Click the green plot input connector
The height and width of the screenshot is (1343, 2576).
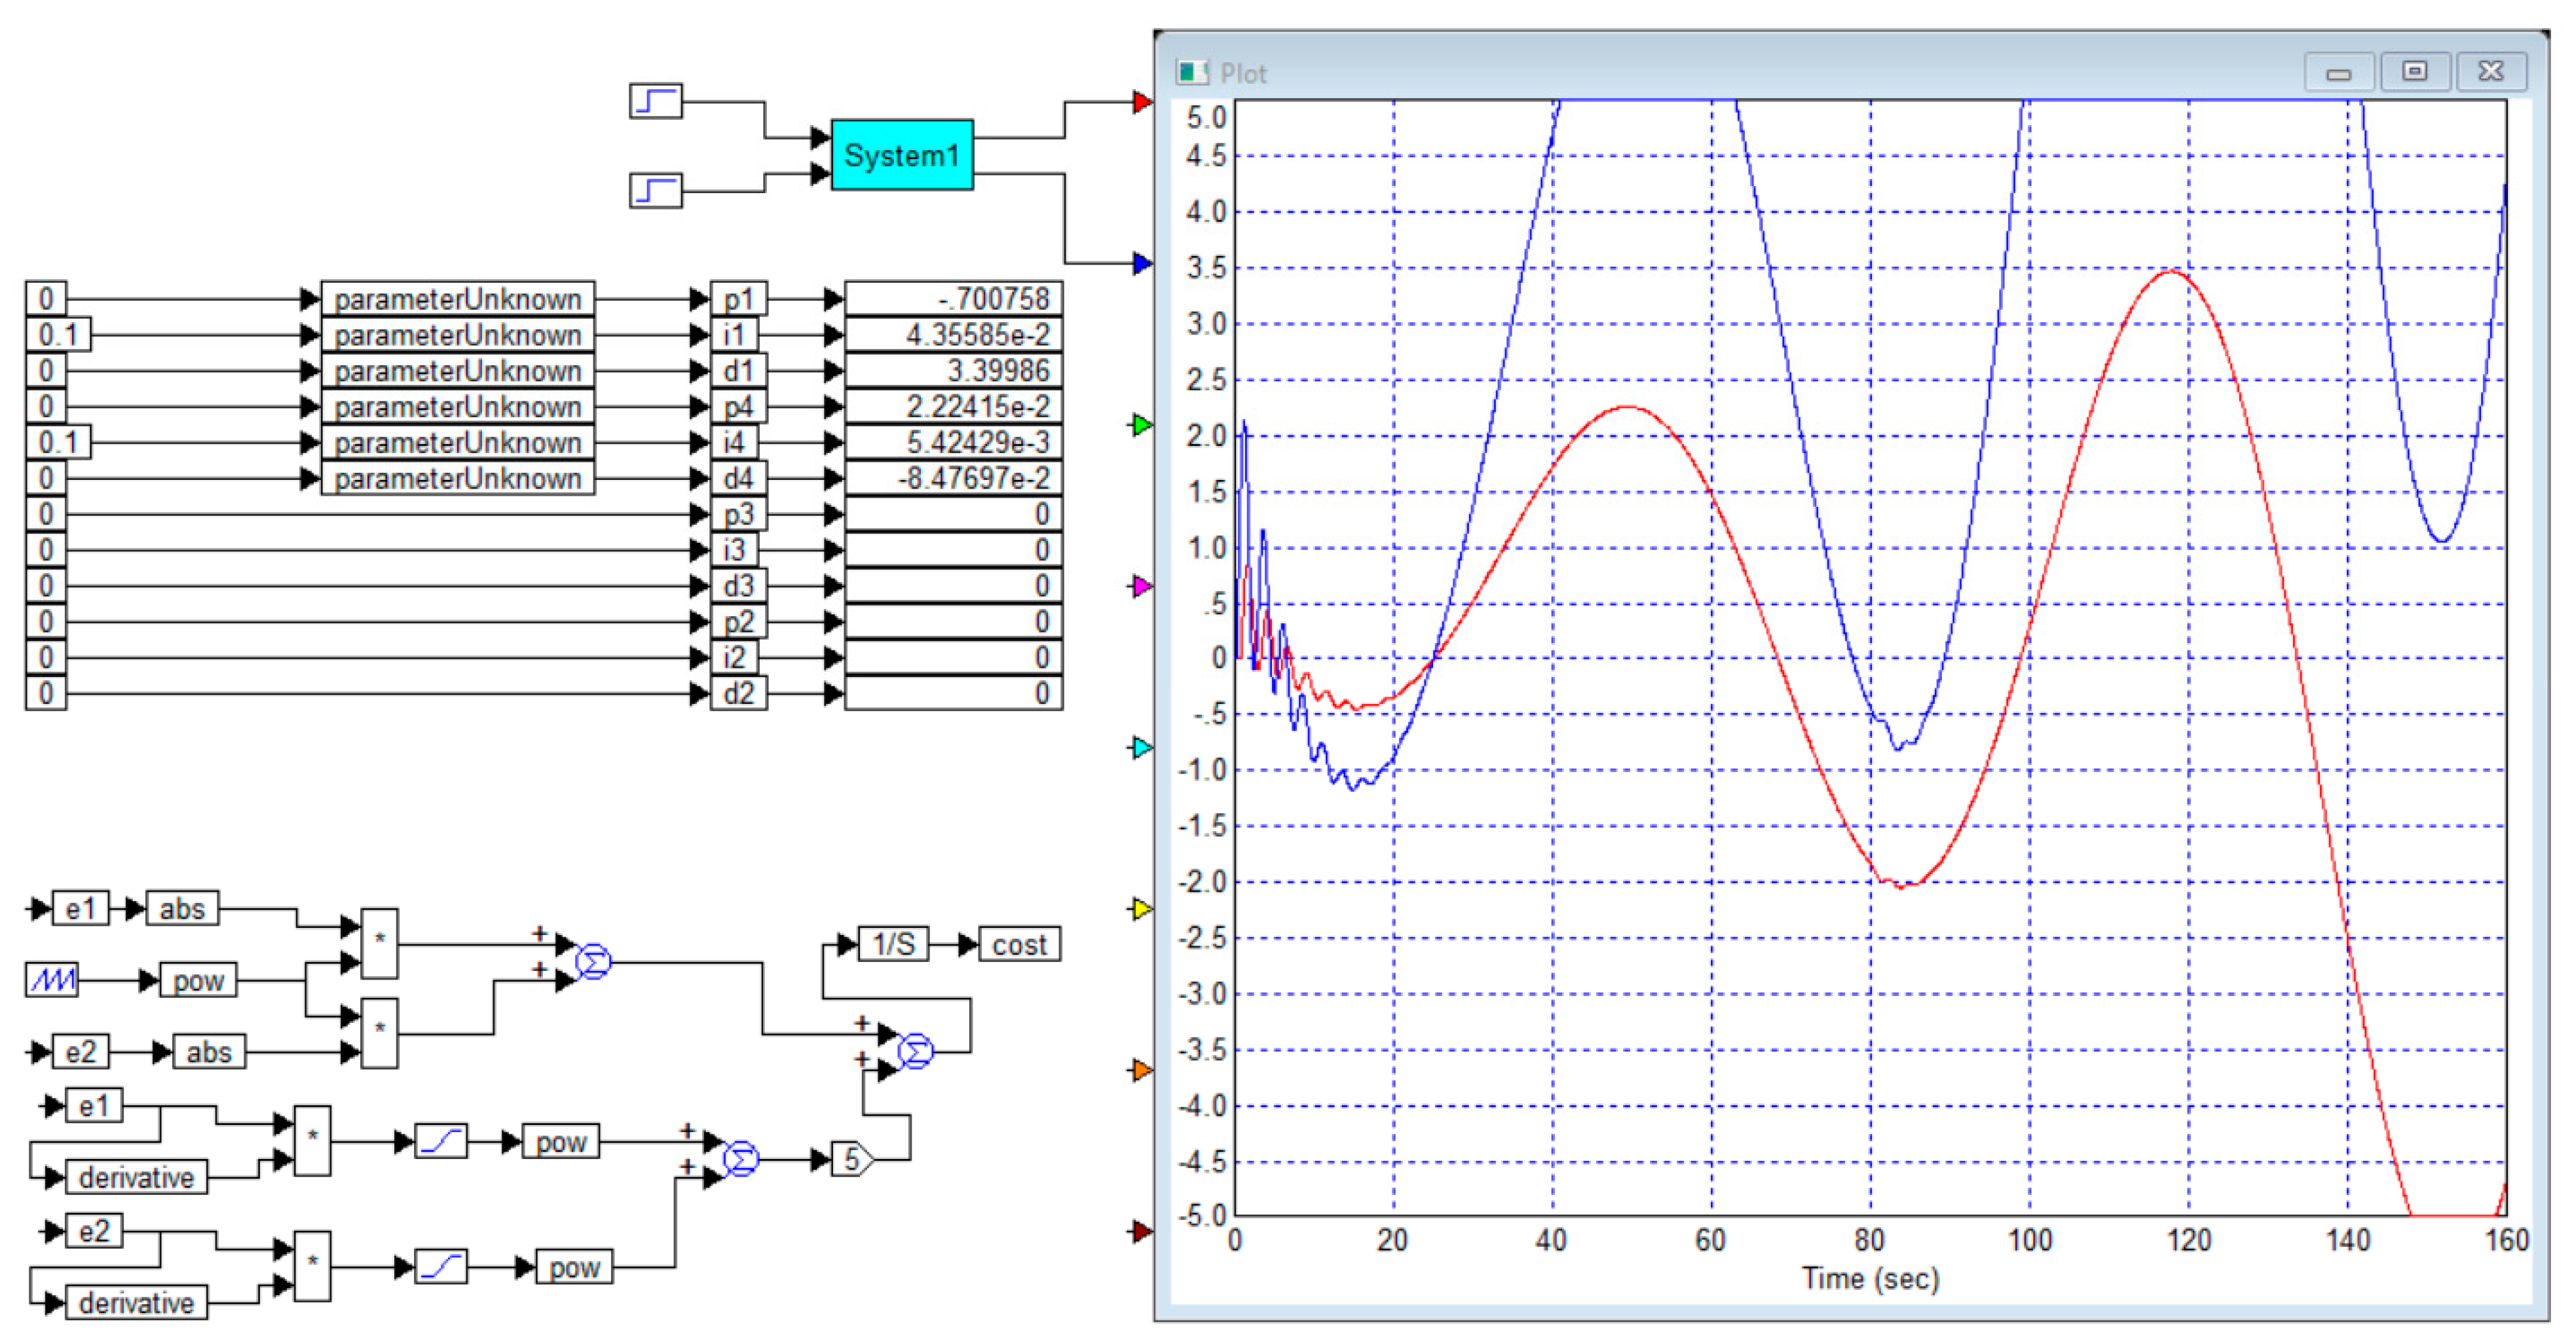click(x=1141, y=425)
